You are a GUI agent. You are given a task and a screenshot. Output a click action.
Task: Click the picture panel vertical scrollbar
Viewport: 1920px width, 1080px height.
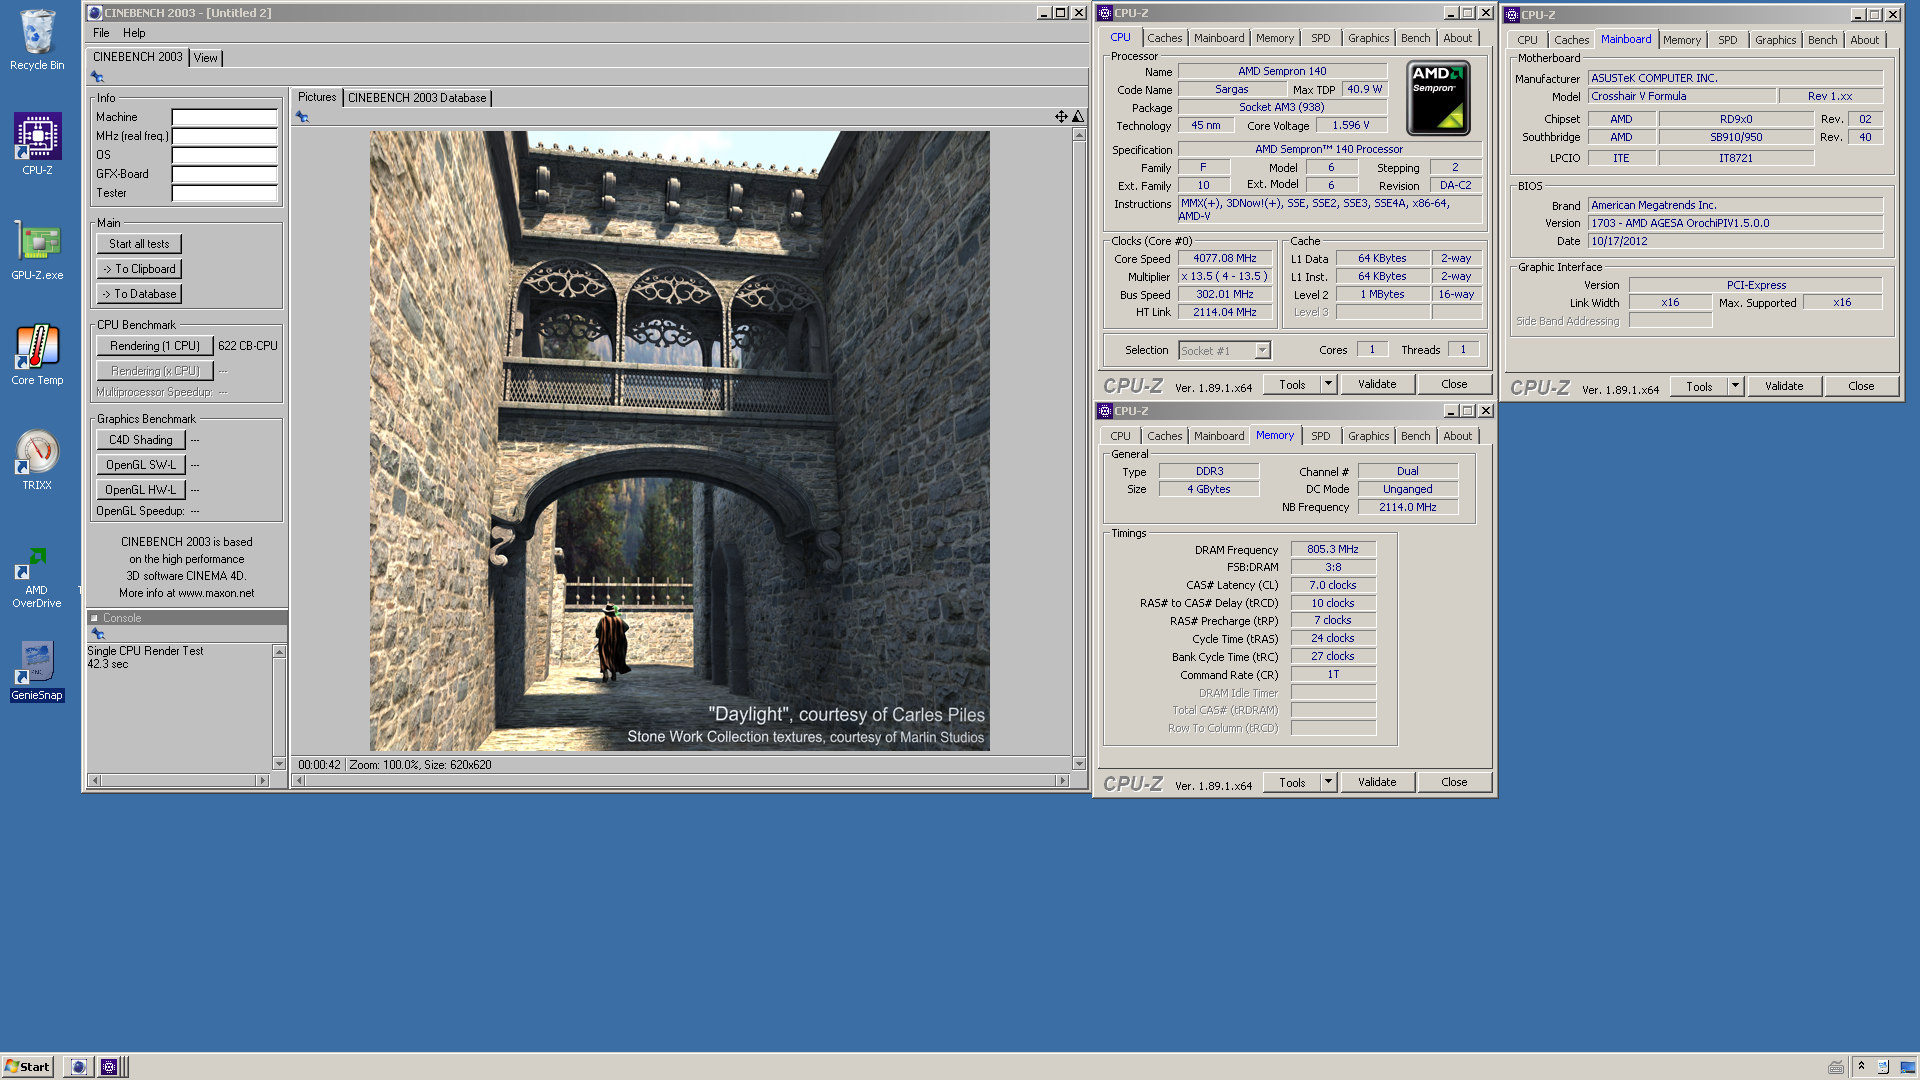pyautogui.click(x=1079, y=449)
